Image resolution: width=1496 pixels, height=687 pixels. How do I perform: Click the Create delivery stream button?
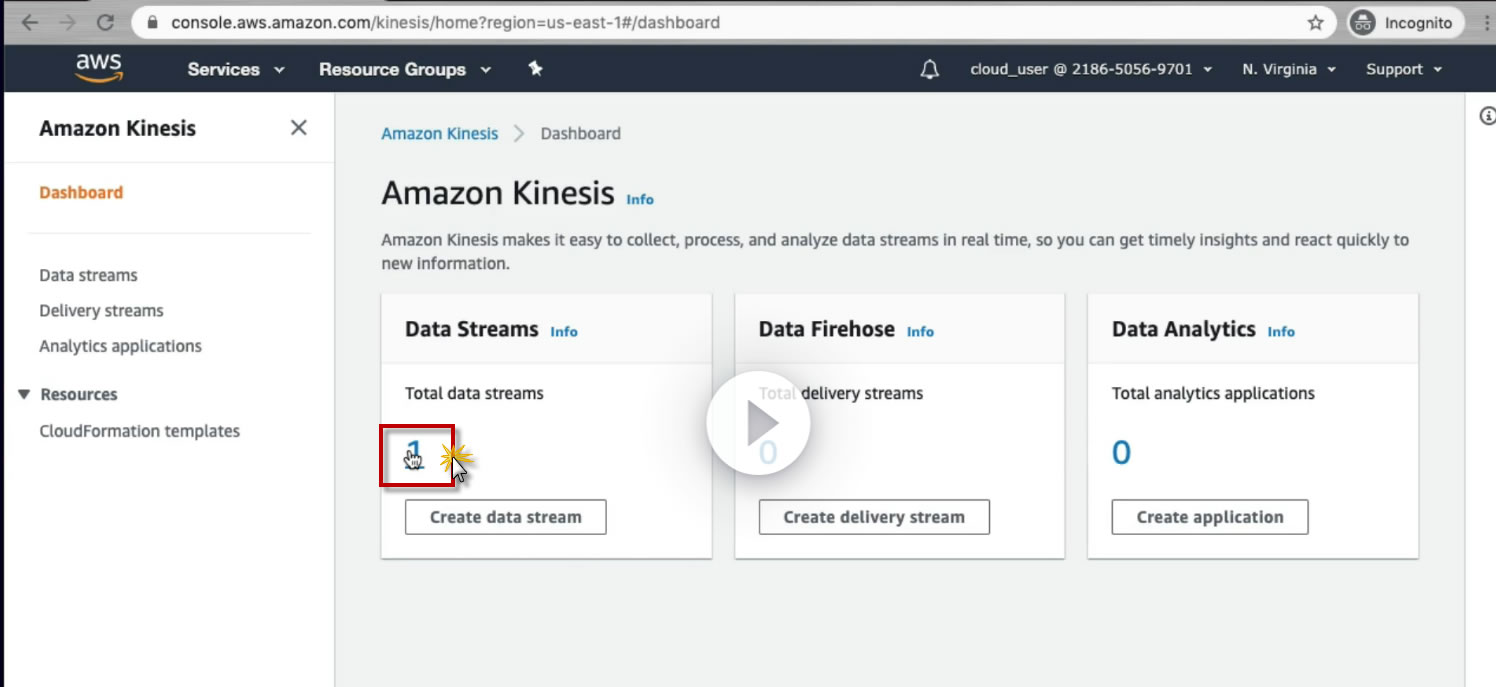point(873,517)
